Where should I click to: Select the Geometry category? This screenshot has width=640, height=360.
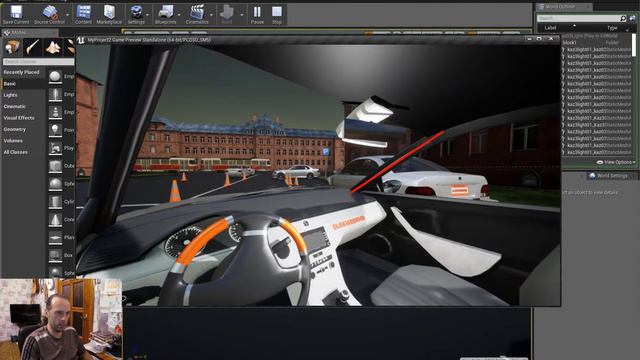15,129
